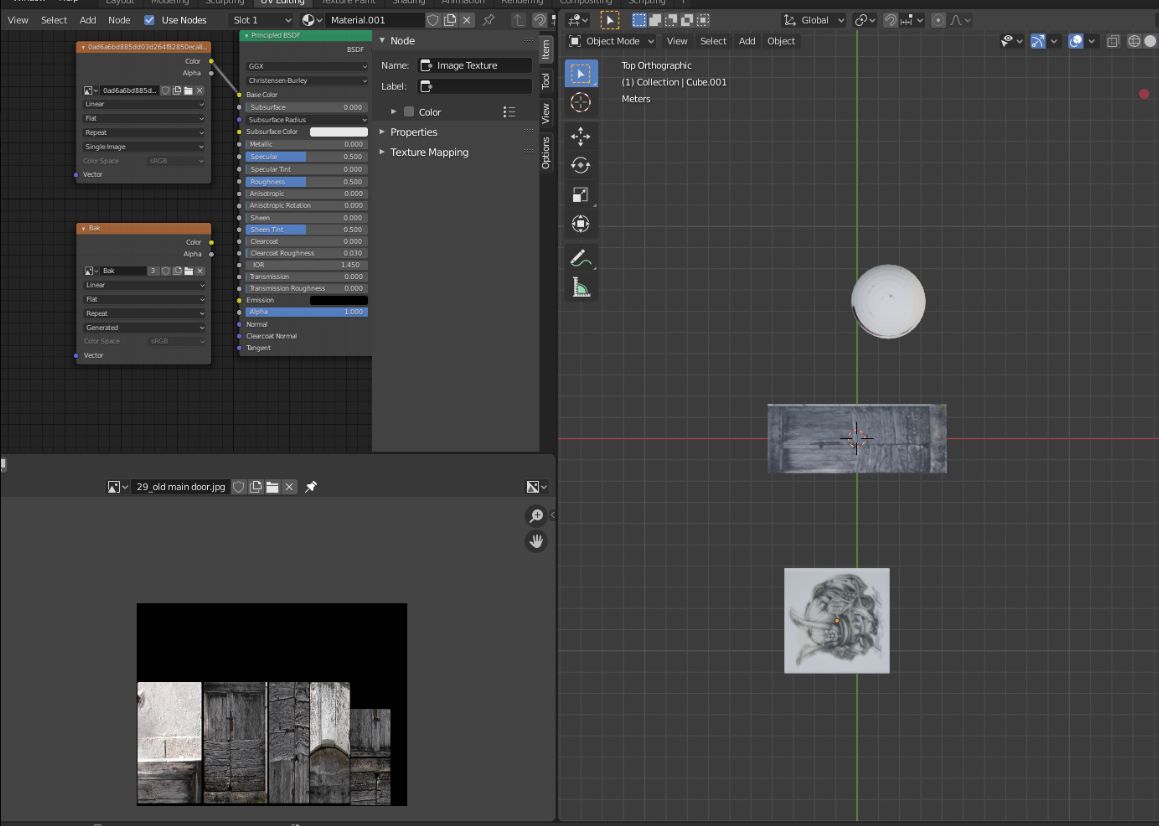
Task: Expand the Texture Mapping panel
Action: [x=428, y=152]
